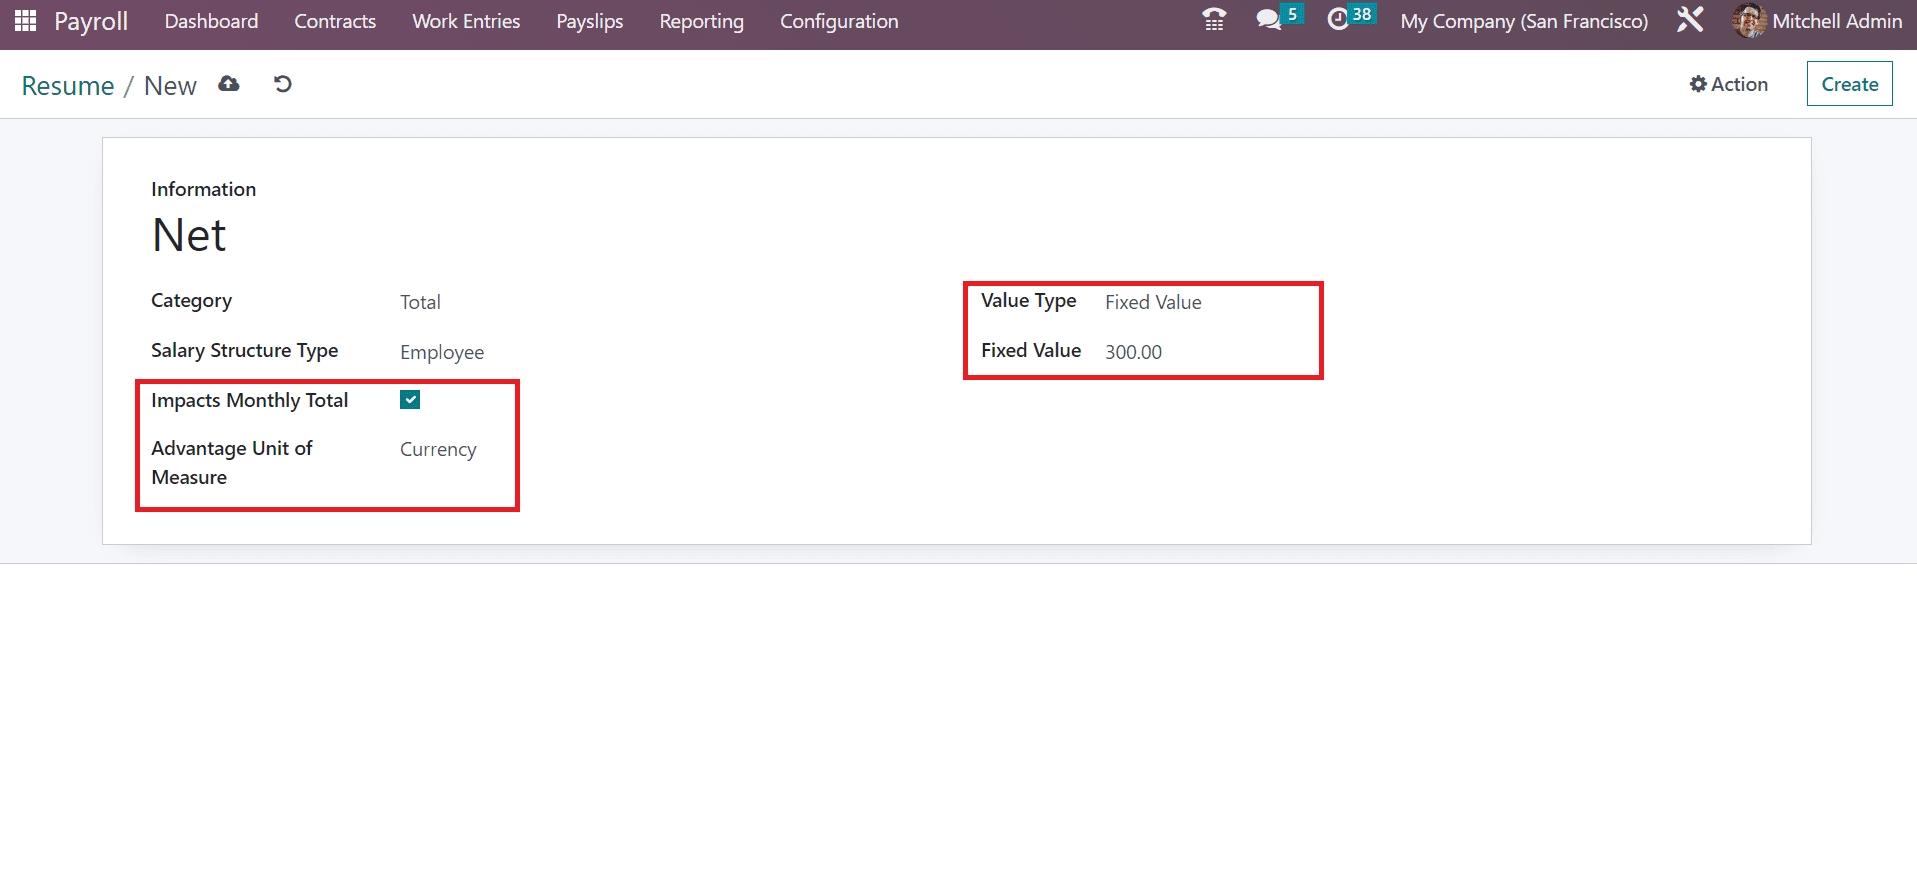The height and width of the screenshot is (895, 1917).
Task: Open the VoIP phone icon
Action: [x=1213, y=20]
